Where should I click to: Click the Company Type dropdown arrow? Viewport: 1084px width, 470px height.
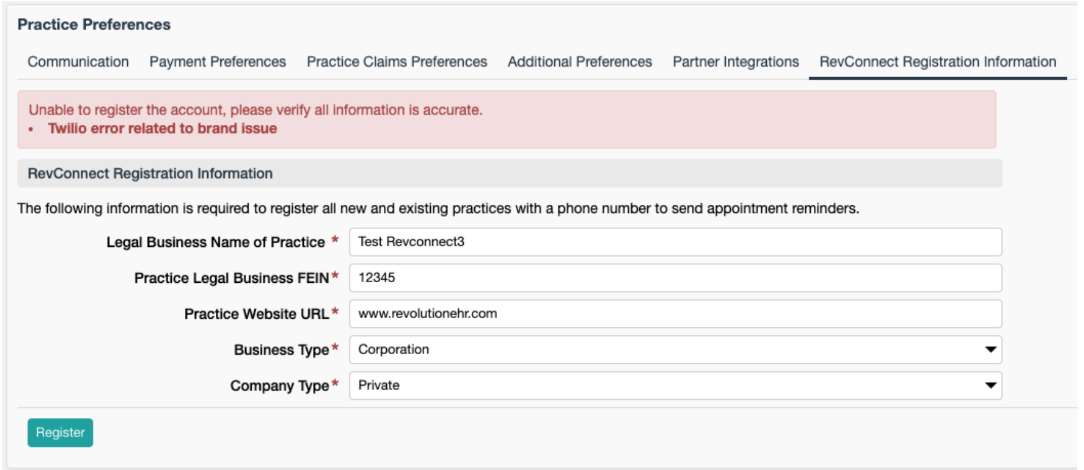click(x=990, y=385)
